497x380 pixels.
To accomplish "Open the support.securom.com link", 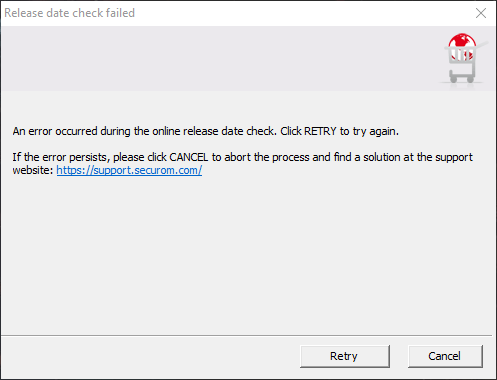I will [129, 170].
